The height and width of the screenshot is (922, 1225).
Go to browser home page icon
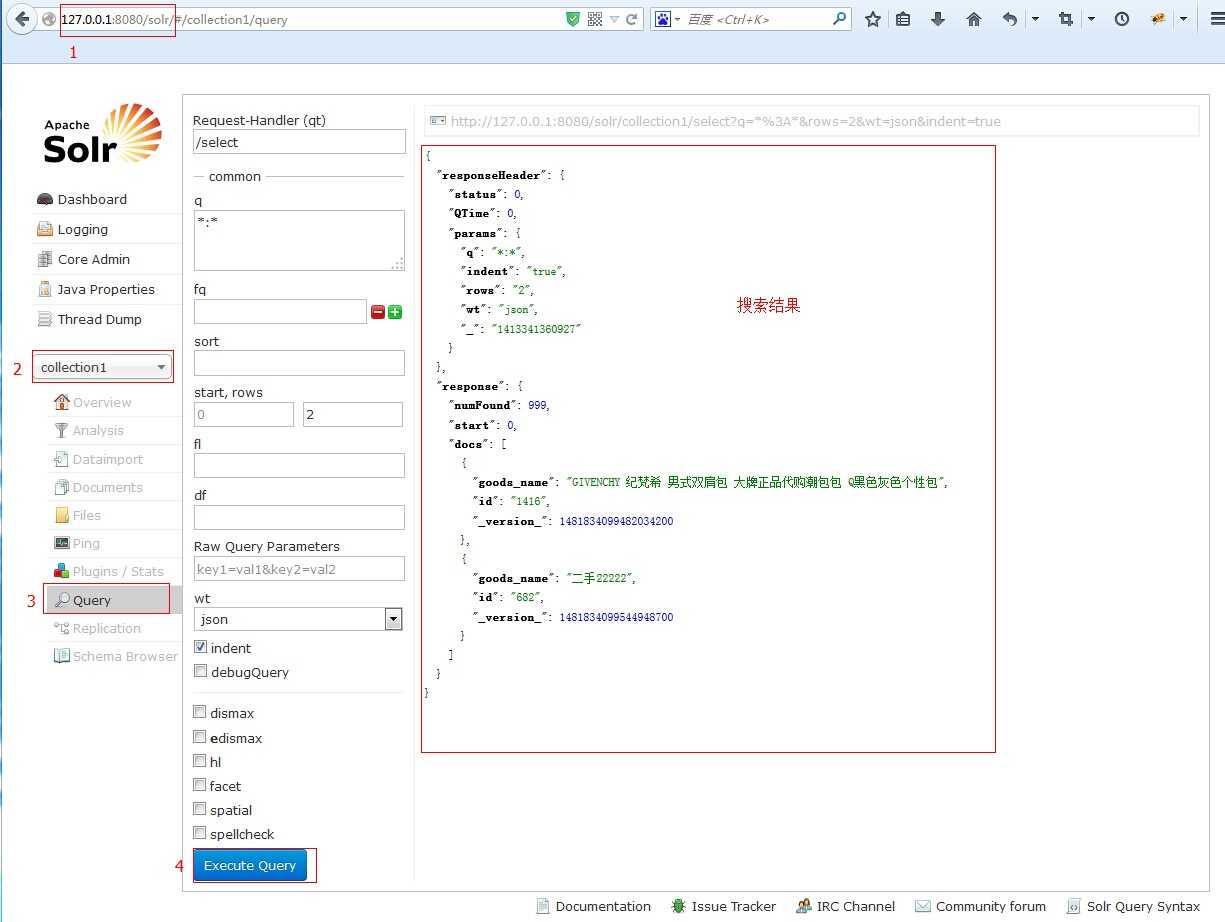click(973, 19)
